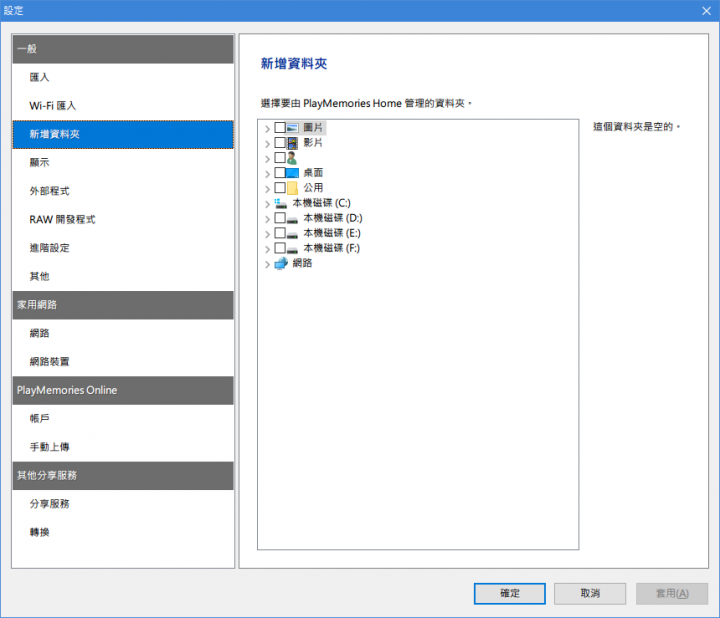Select the 本機磁碟 (E:) label

[x=332, y=233]
